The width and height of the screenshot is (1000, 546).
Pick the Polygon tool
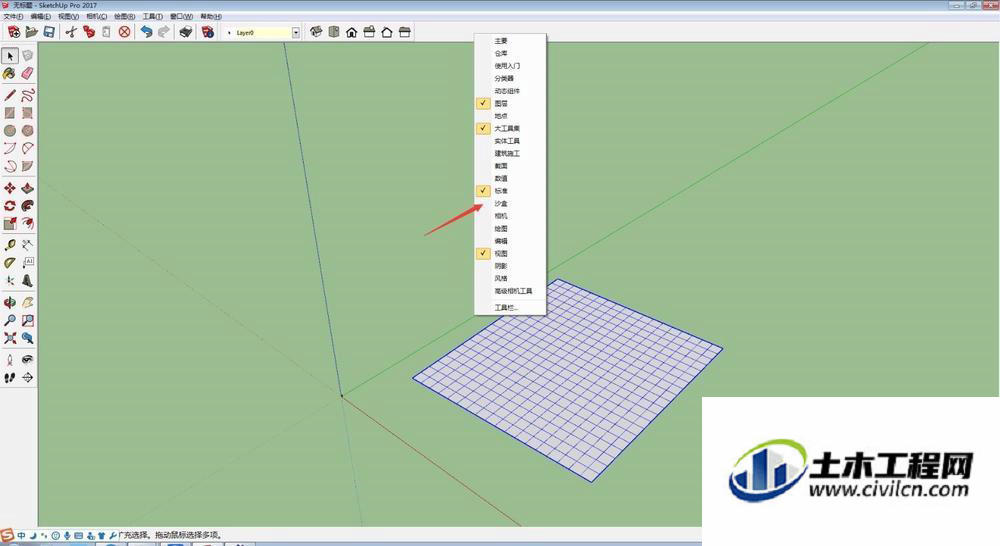[x=27, y=131]
